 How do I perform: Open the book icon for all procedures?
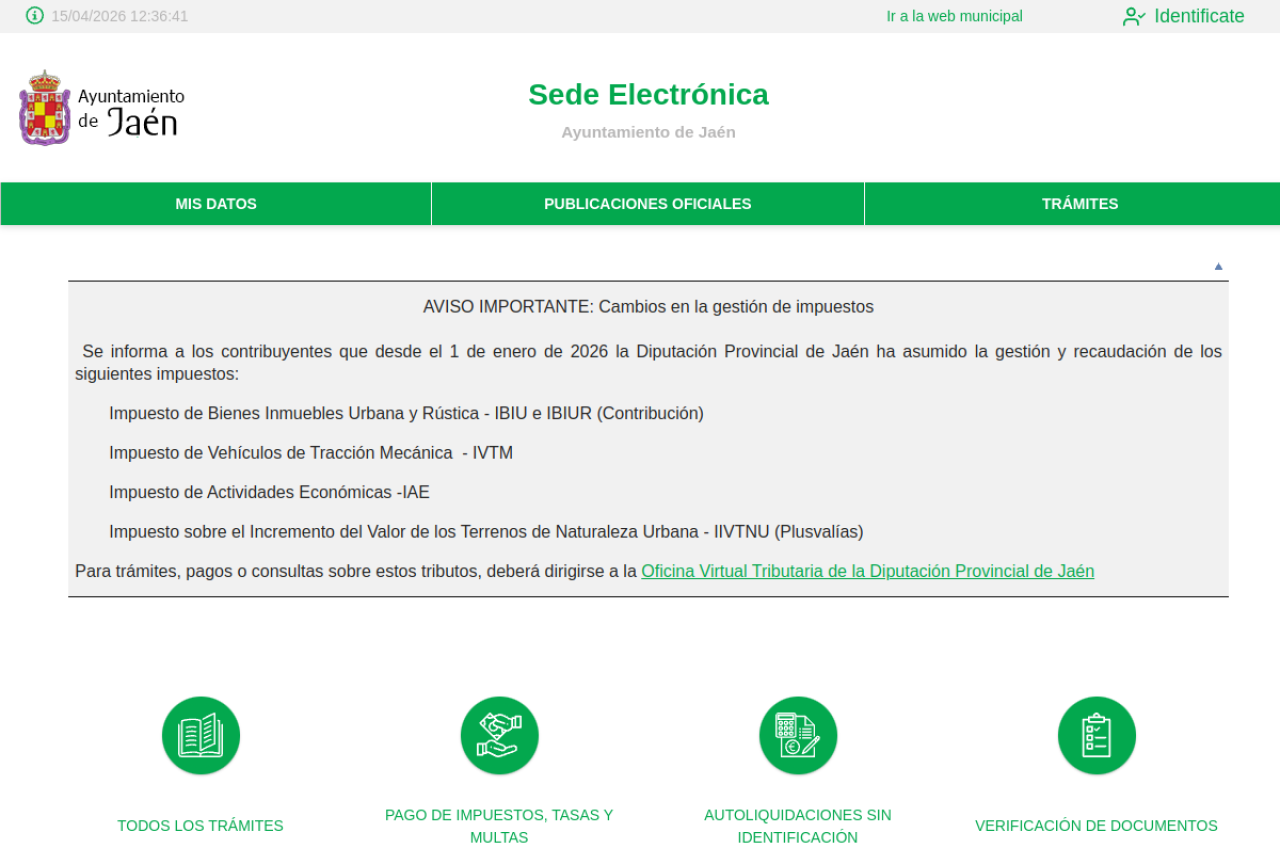point(201,736)
